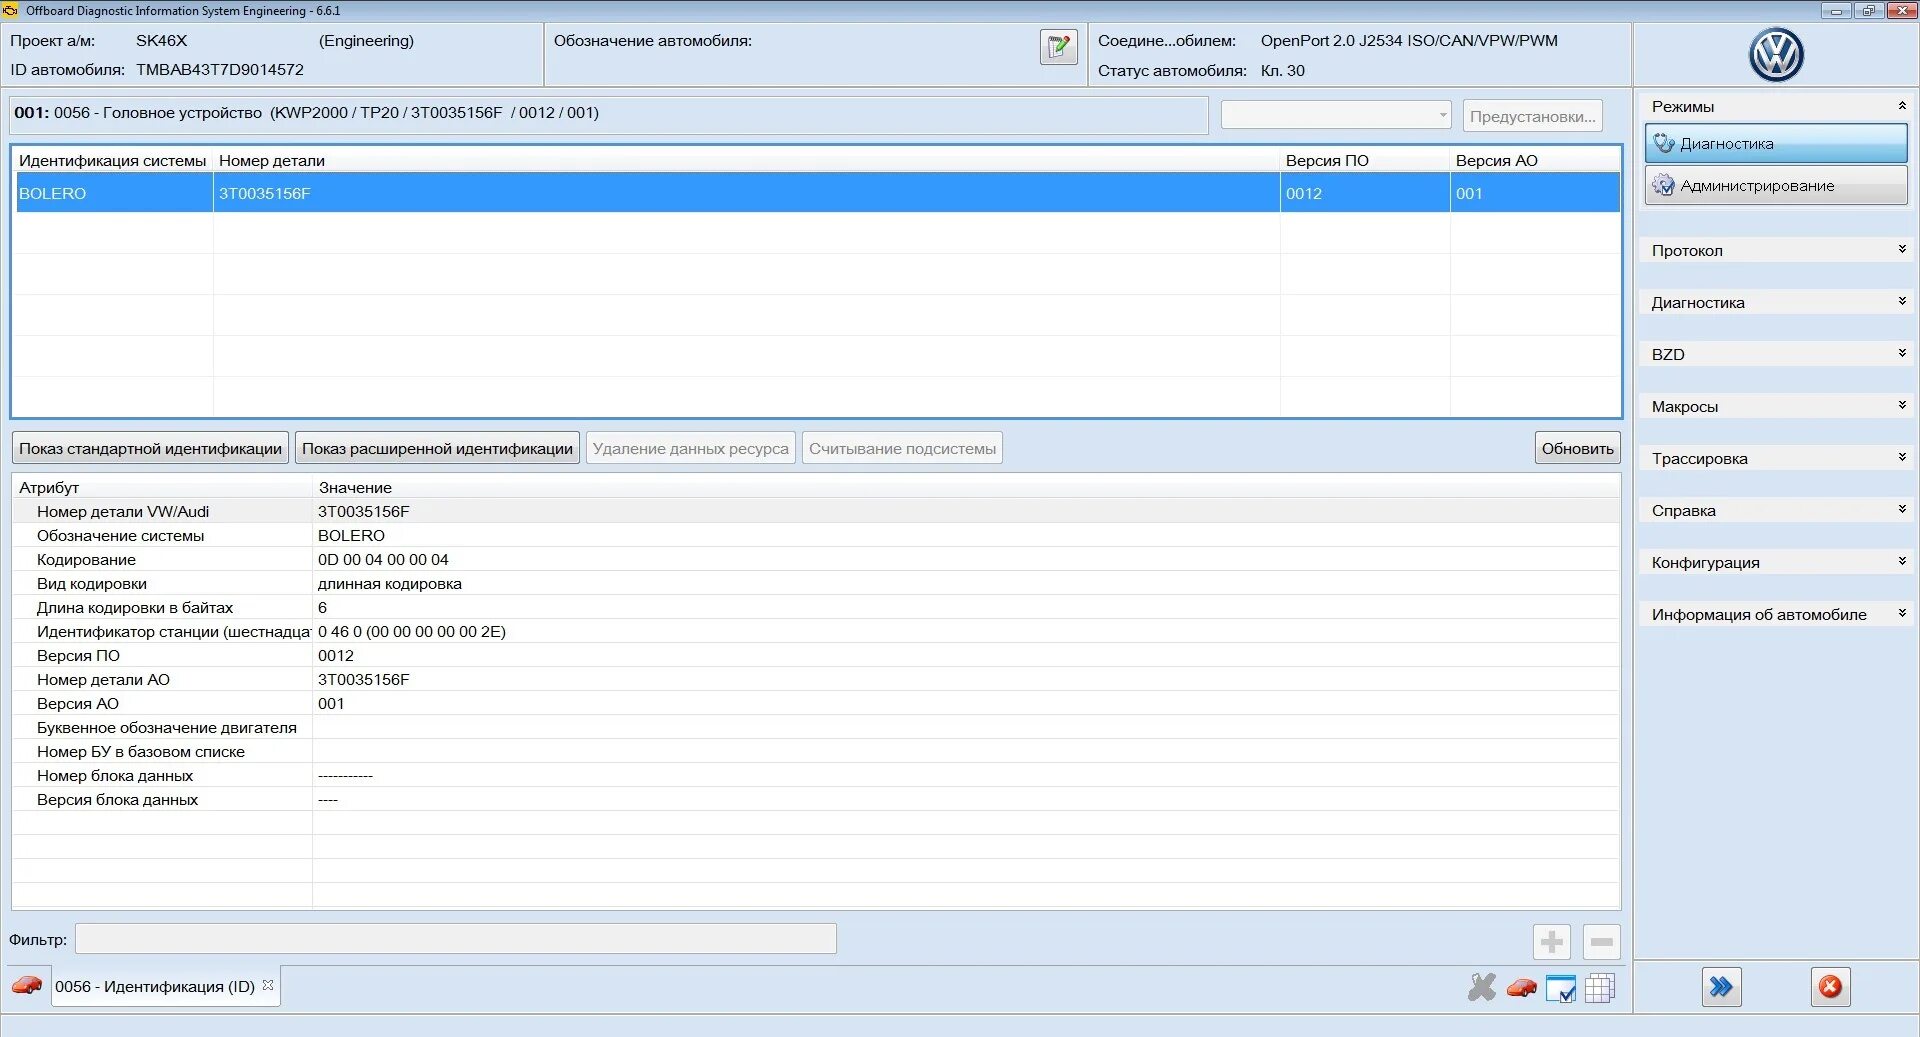Click the Volkswagen logo

pyautogui.click(x=1776, y=55)
